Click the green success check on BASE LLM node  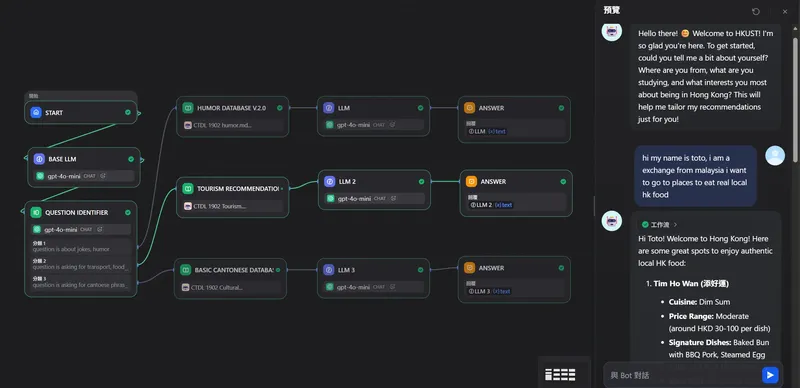coord(131,159)
